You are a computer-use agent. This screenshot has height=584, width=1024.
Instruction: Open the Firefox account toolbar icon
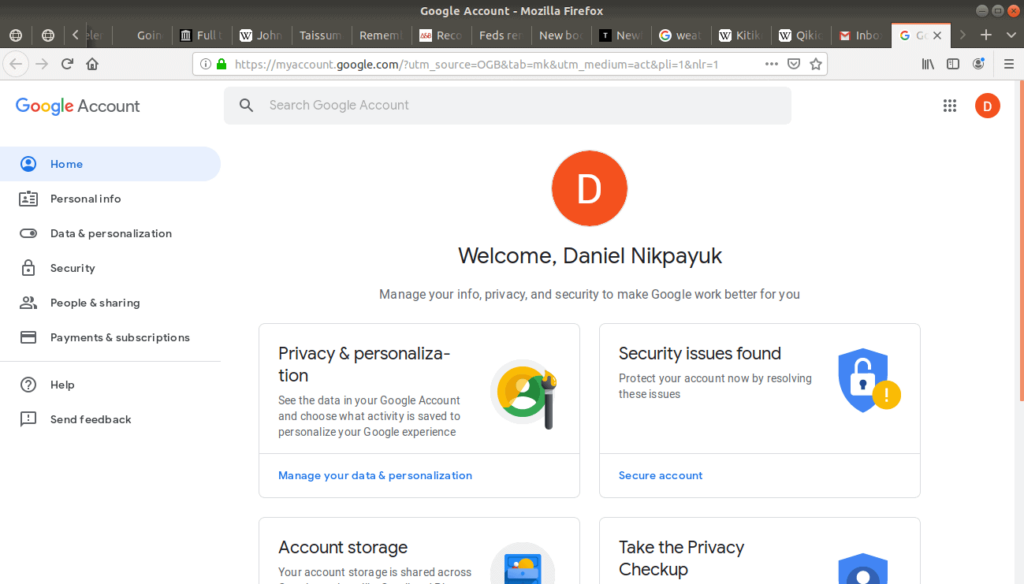tap(978, 64)
